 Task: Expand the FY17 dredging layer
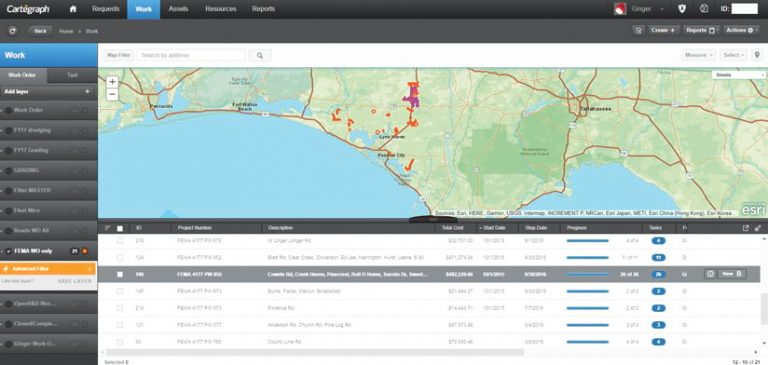tap(2, 131)
